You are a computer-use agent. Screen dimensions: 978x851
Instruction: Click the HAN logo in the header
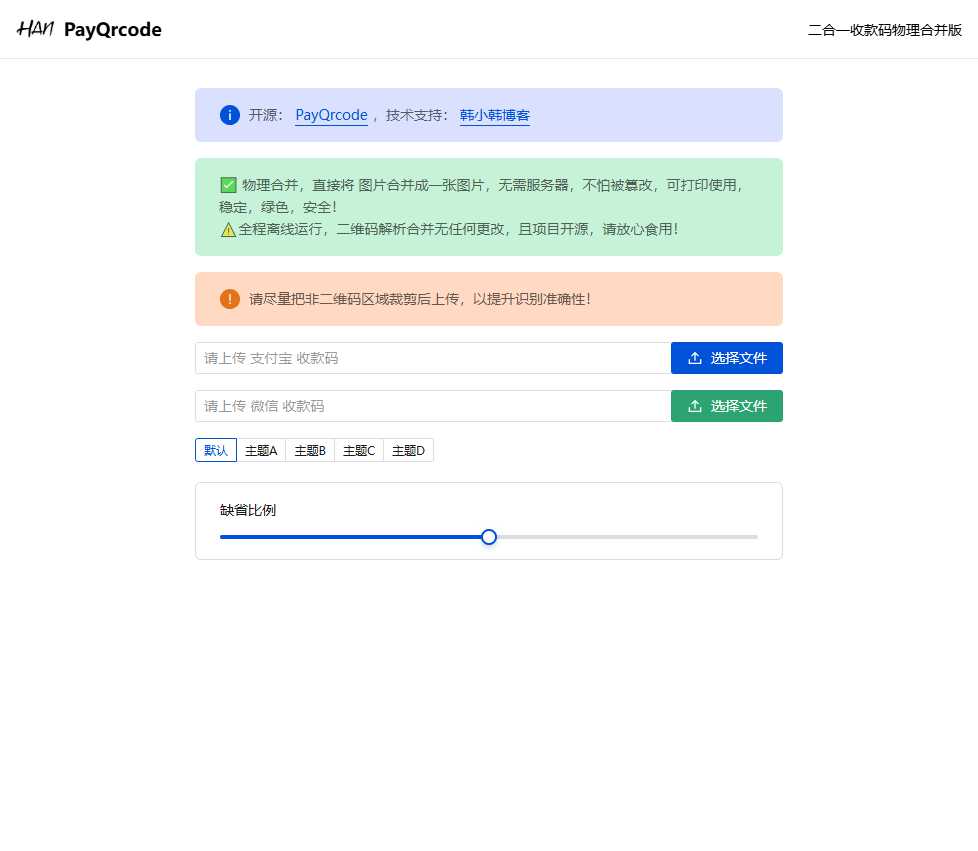[x=35, y=29]
